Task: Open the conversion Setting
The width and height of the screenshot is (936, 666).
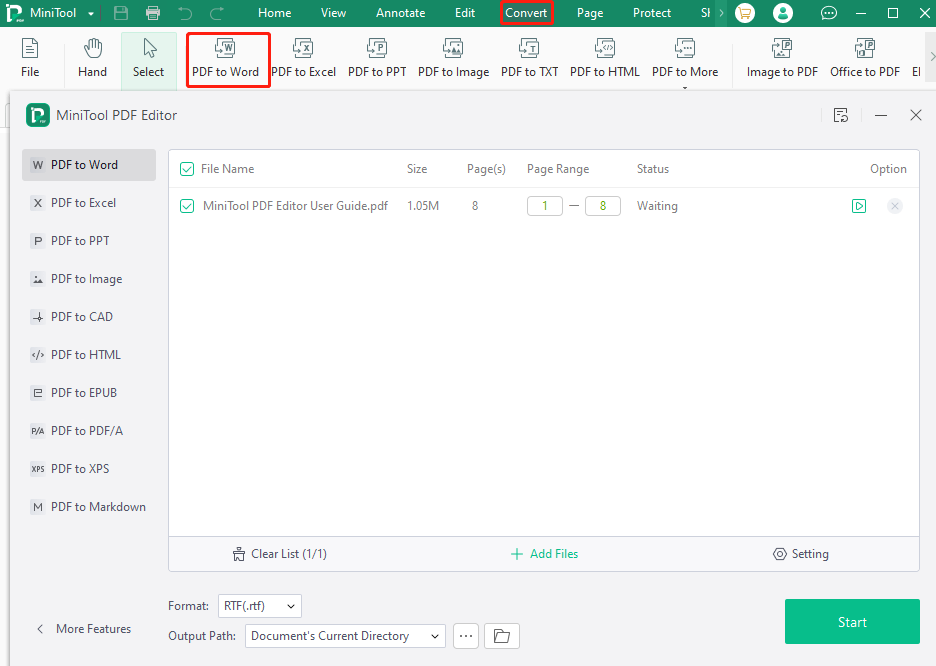Action: (800, 554)
